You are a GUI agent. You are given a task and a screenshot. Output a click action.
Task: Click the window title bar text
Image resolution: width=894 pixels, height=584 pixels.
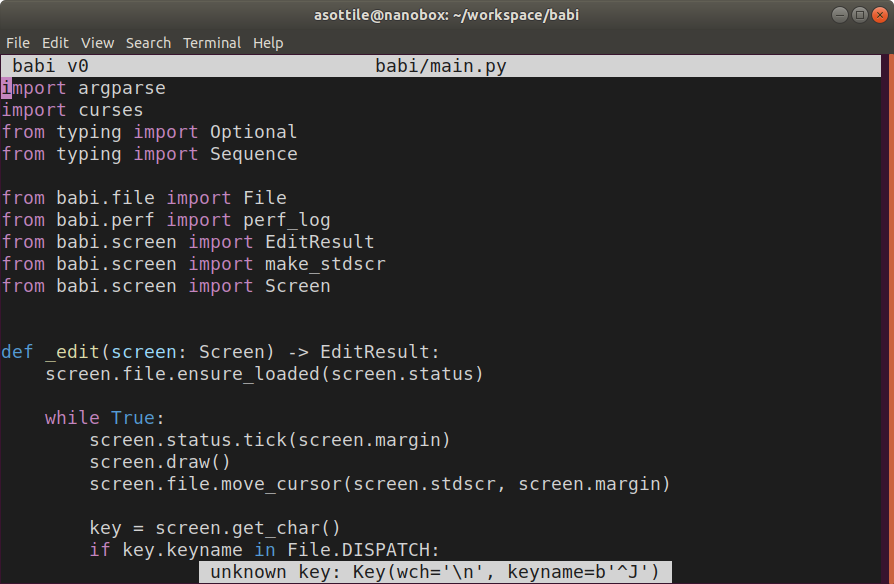pos(446,15)
